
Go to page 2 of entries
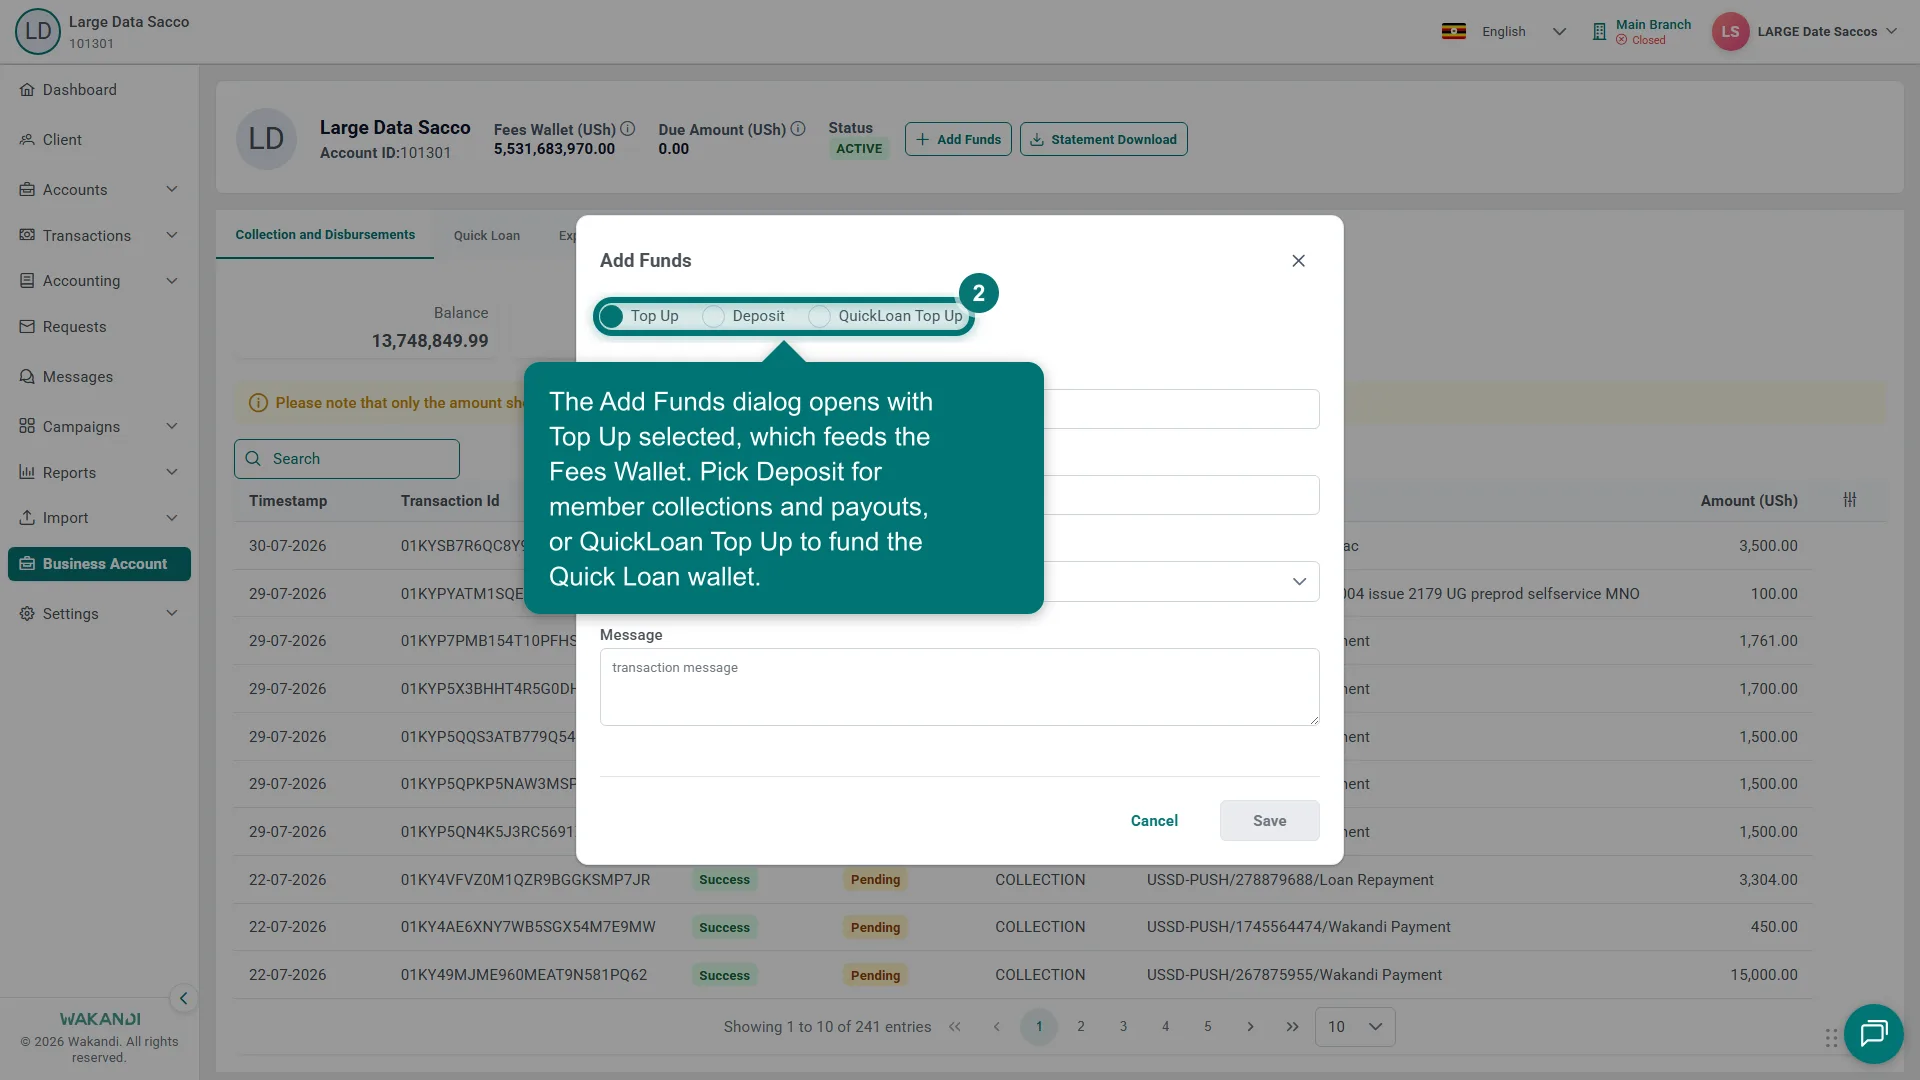[1081, 1027]
